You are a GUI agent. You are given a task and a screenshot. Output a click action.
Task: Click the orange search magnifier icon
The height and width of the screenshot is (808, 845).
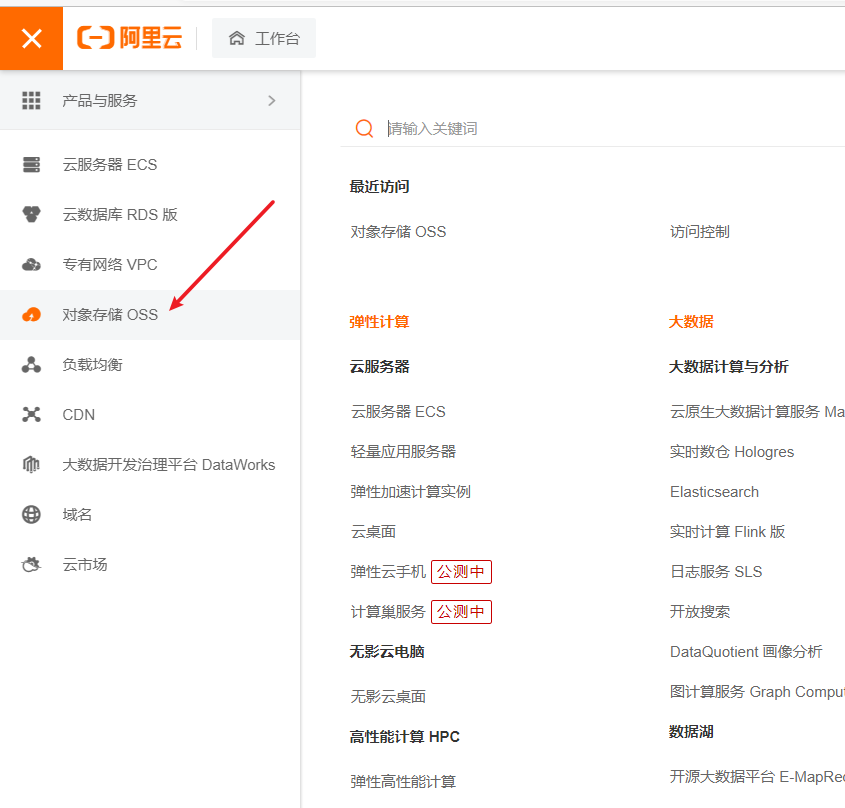pyautogui.click(x=365, y=129)
